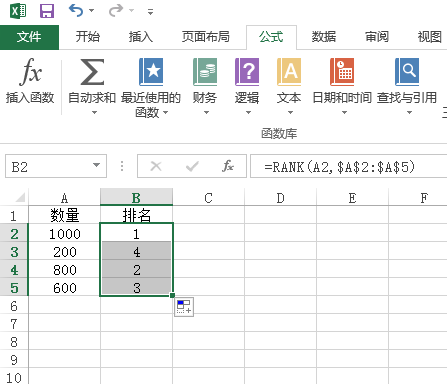Viewport: 447px width, 384px height.
Task: Expand the 查找与引用 dropdown arrow
Action: [x=409, y=113]
